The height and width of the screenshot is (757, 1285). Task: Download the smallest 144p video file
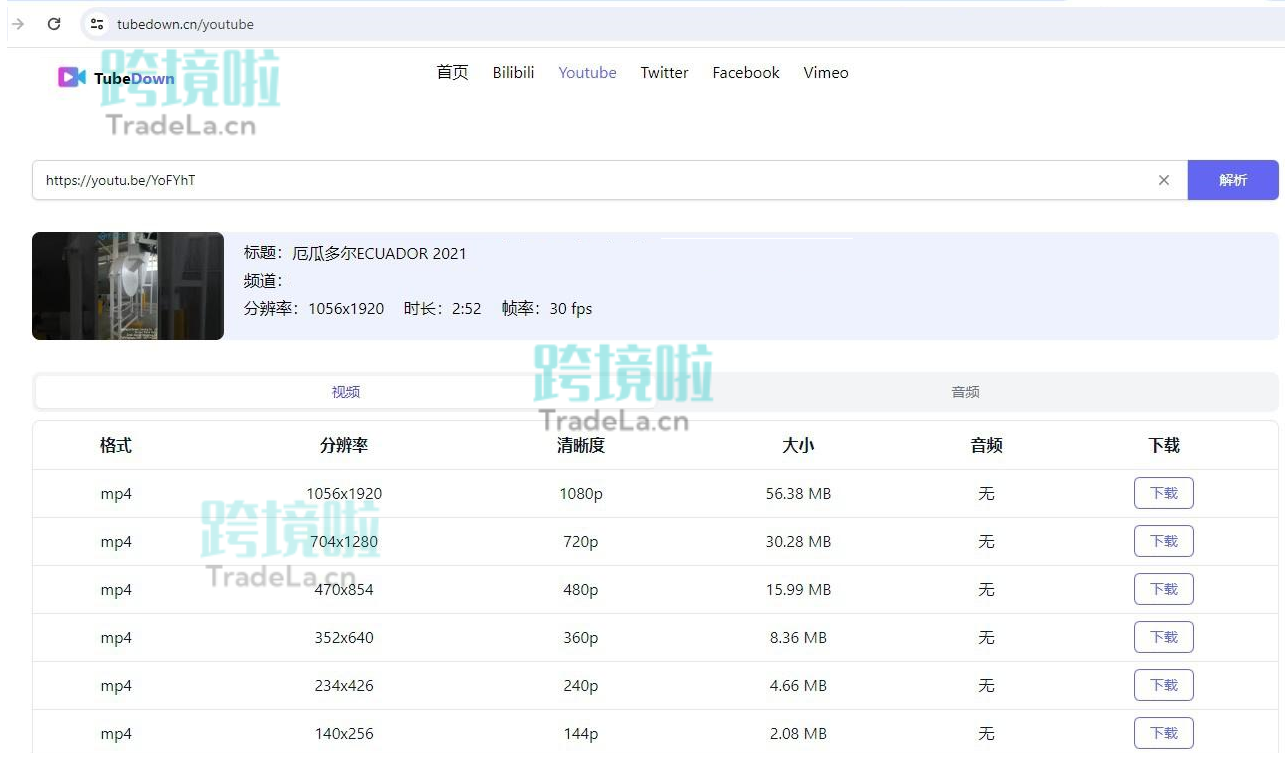(x=1163, y=733)
